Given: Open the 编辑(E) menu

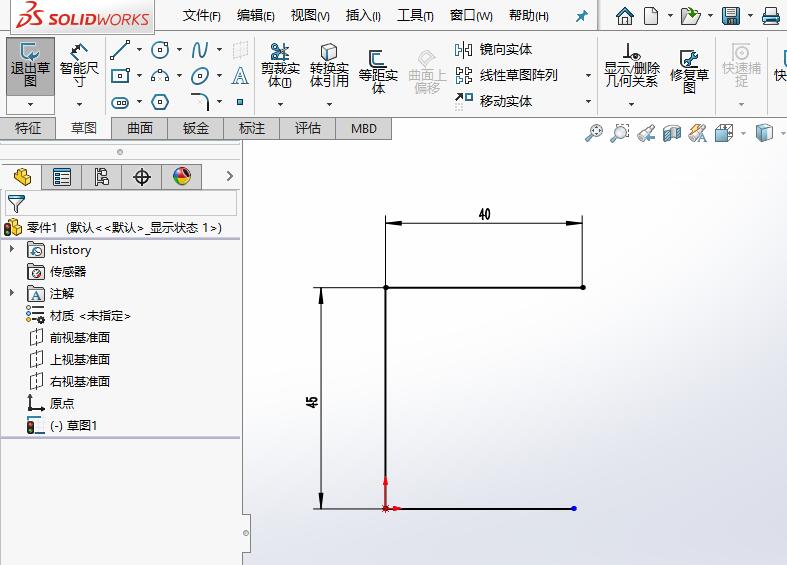Looking at the screenshot, I should [x=255, y=16].
